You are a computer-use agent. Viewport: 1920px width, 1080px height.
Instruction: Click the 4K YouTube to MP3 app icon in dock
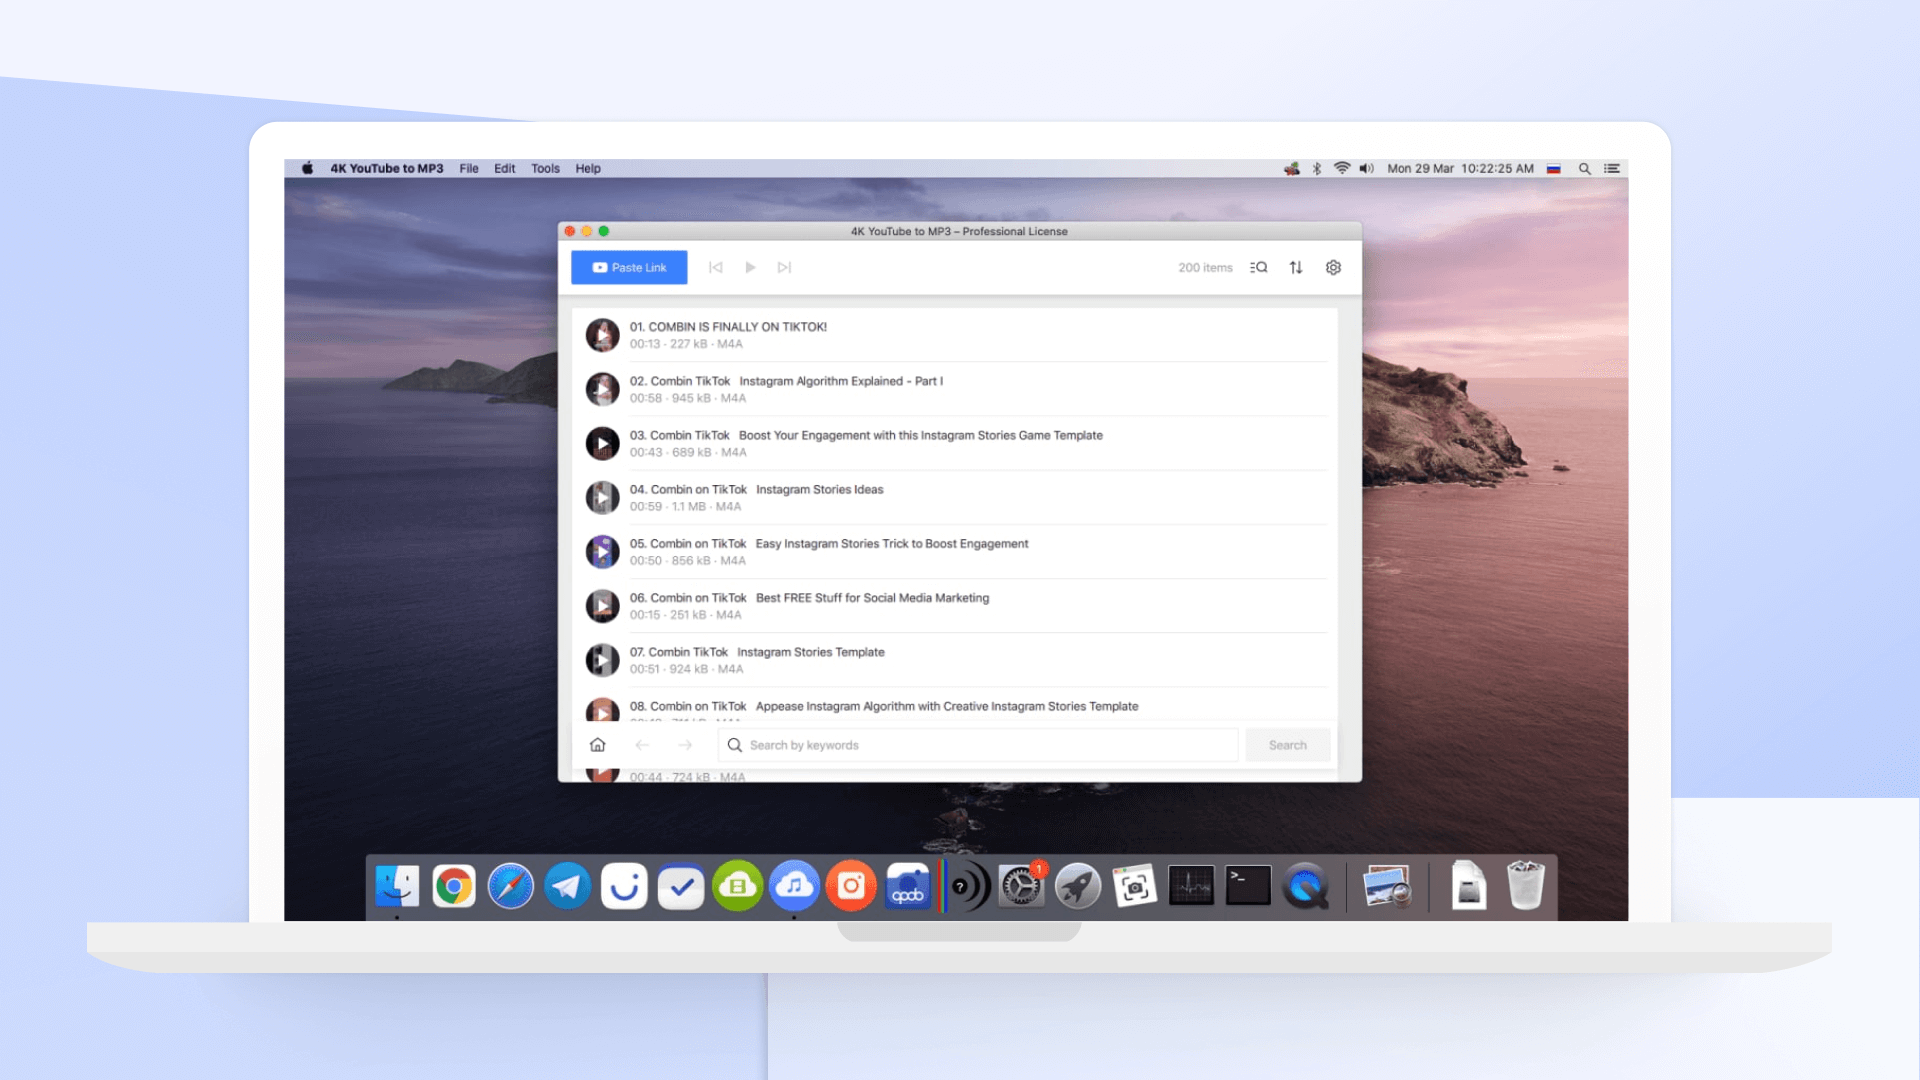[795, 885]
